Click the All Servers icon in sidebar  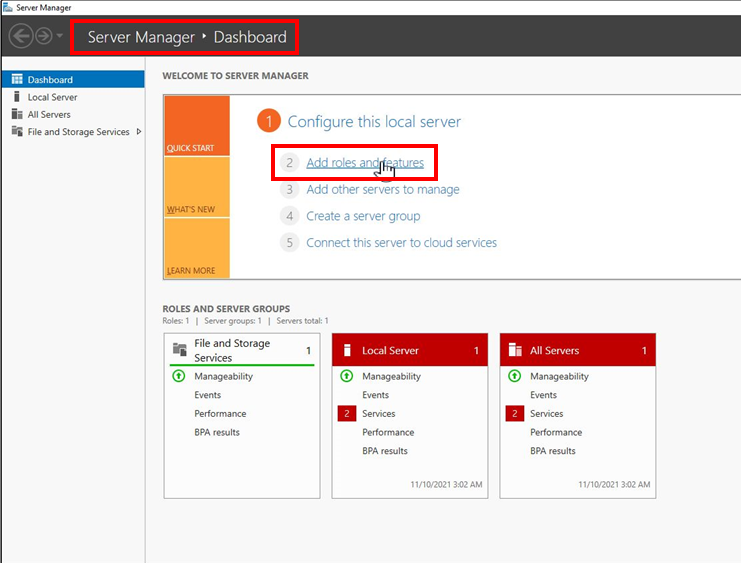pyautogui.click(x=17, y=114)
